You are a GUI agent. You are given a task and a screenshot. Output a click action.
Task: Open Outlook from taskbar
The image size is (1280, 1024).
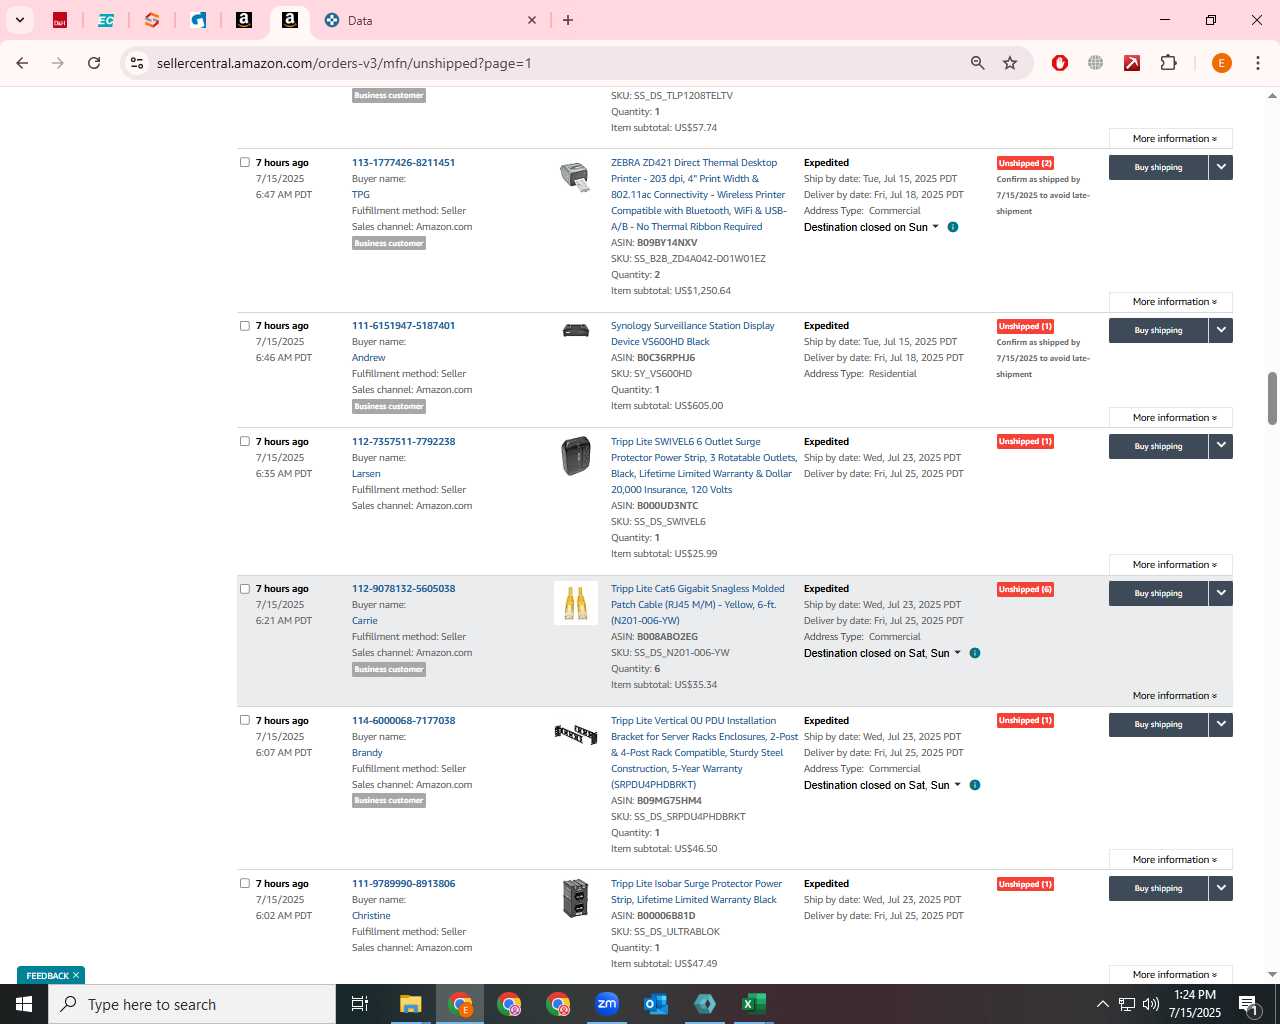click(656, 1004)
